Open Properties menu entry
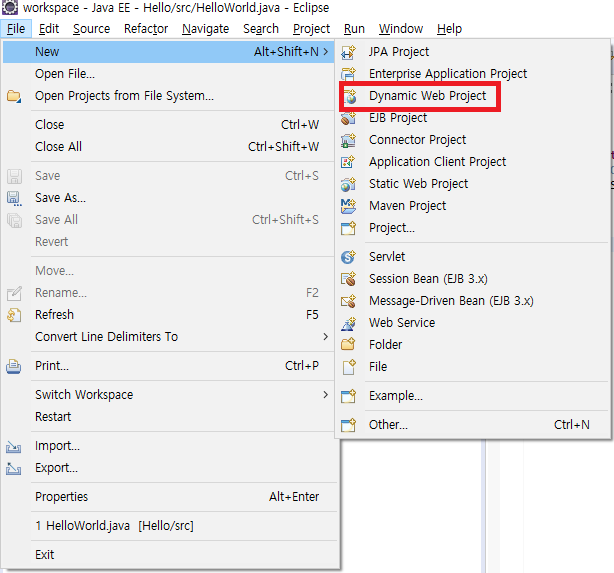 (x=168, y=497)
